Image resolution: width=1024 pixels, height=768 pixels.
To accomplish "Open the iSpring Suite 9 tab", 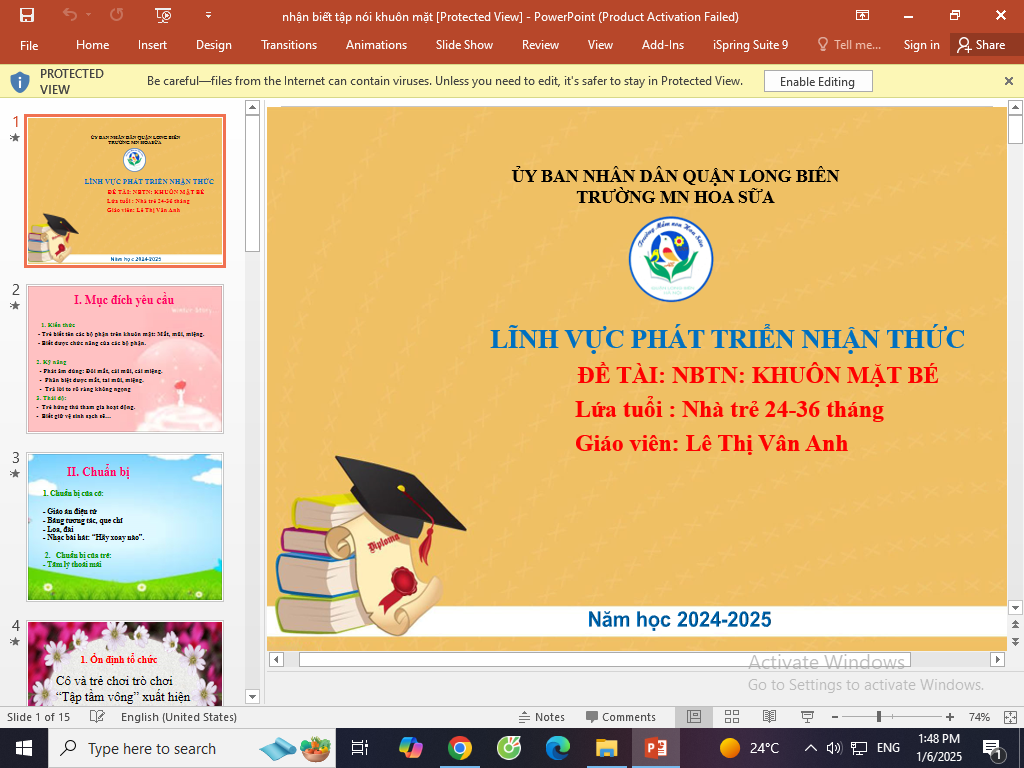I will [x=750, y=45].
